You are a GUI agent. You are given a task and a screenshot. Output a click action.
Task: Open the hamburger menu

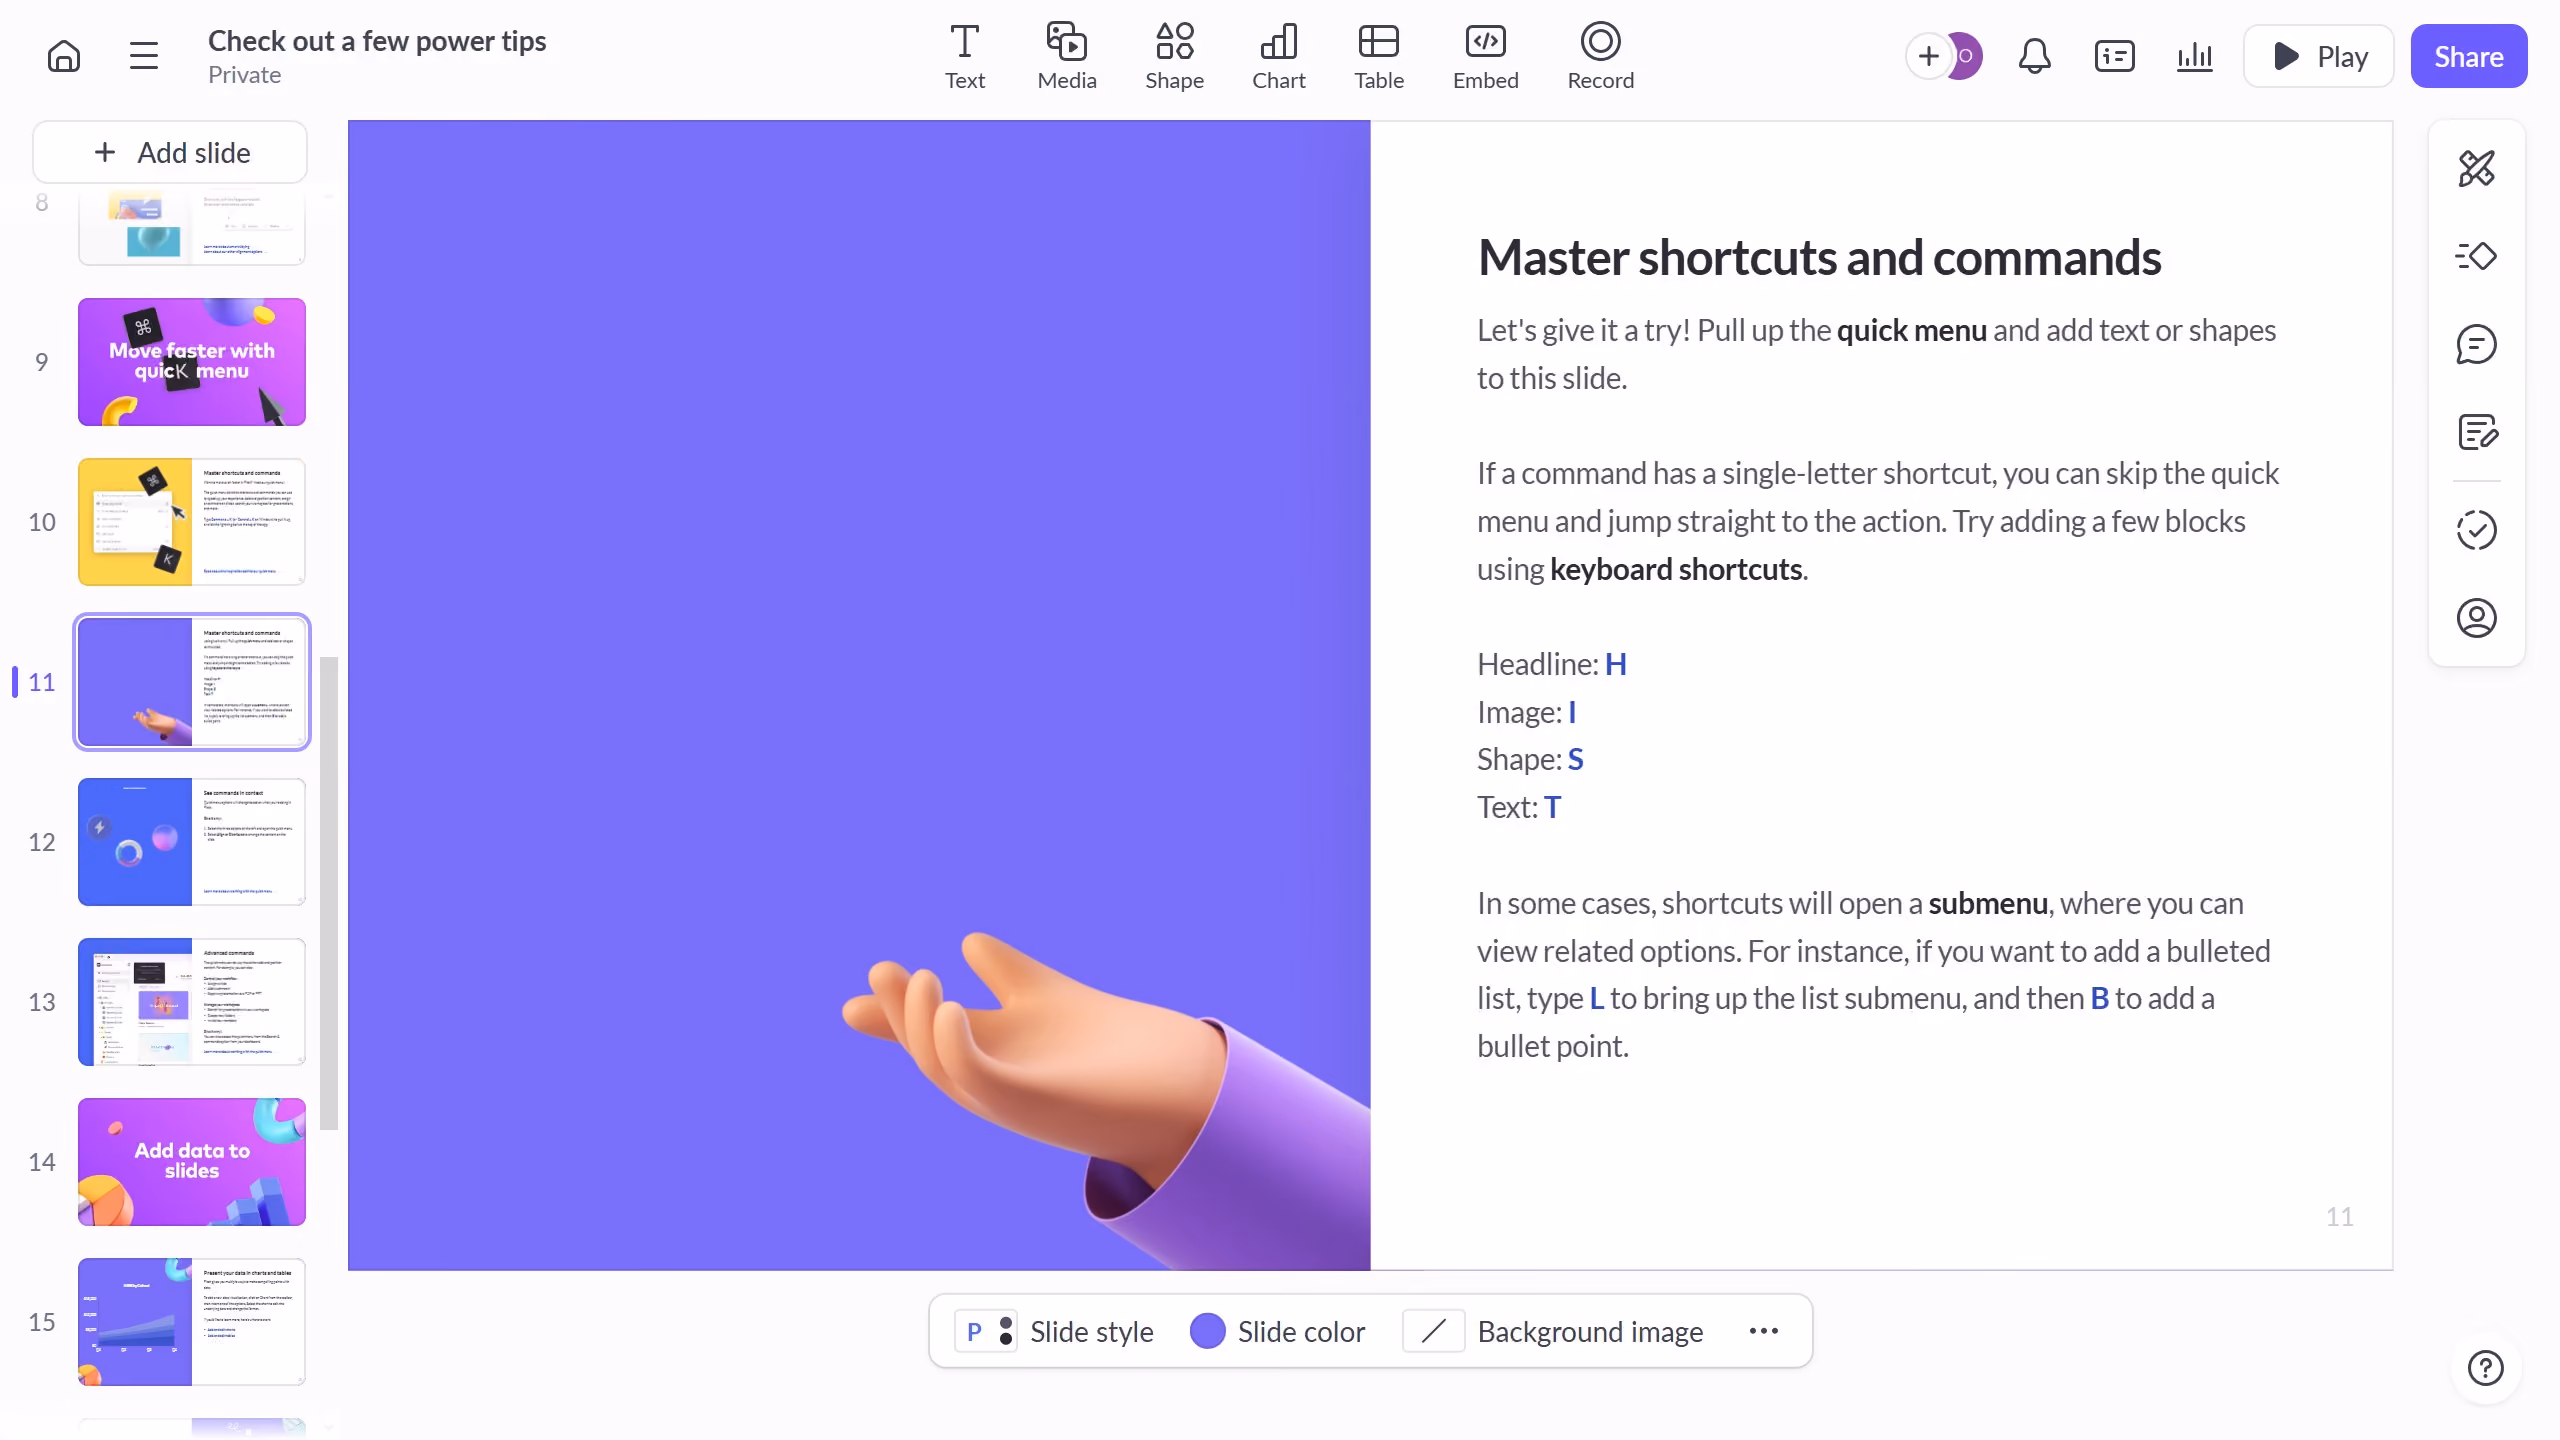(x=144, y=56)
